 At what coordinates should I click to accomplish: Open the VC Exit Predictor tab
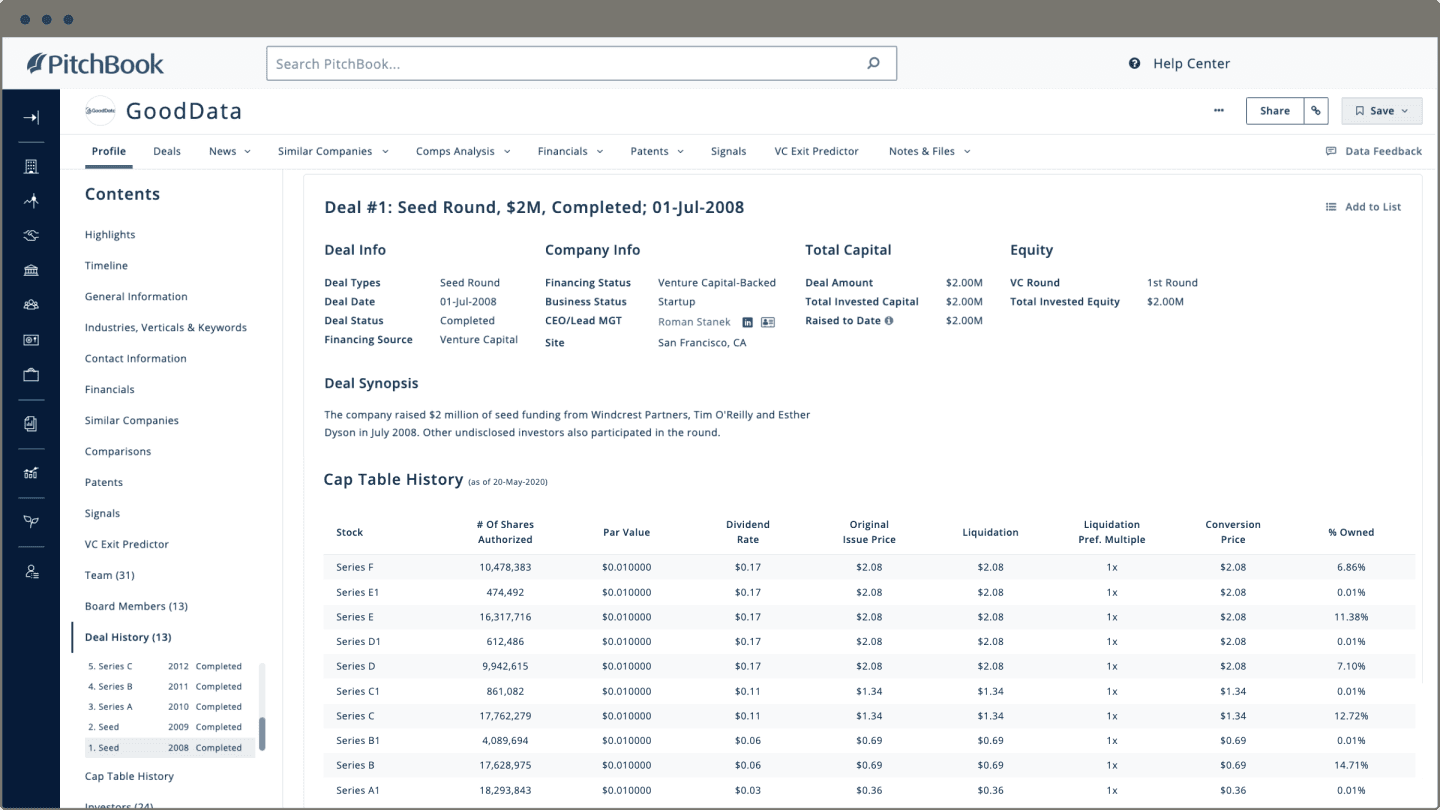[816, 151]
